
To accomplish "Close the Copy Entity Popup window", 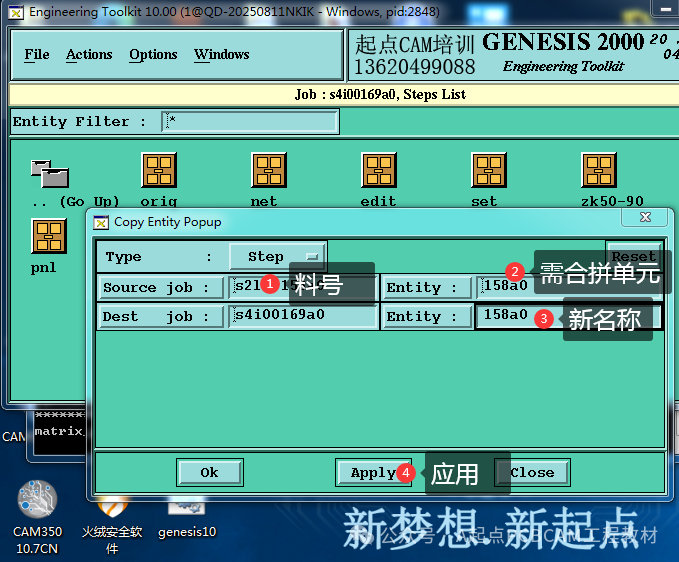I will (645, 217).
